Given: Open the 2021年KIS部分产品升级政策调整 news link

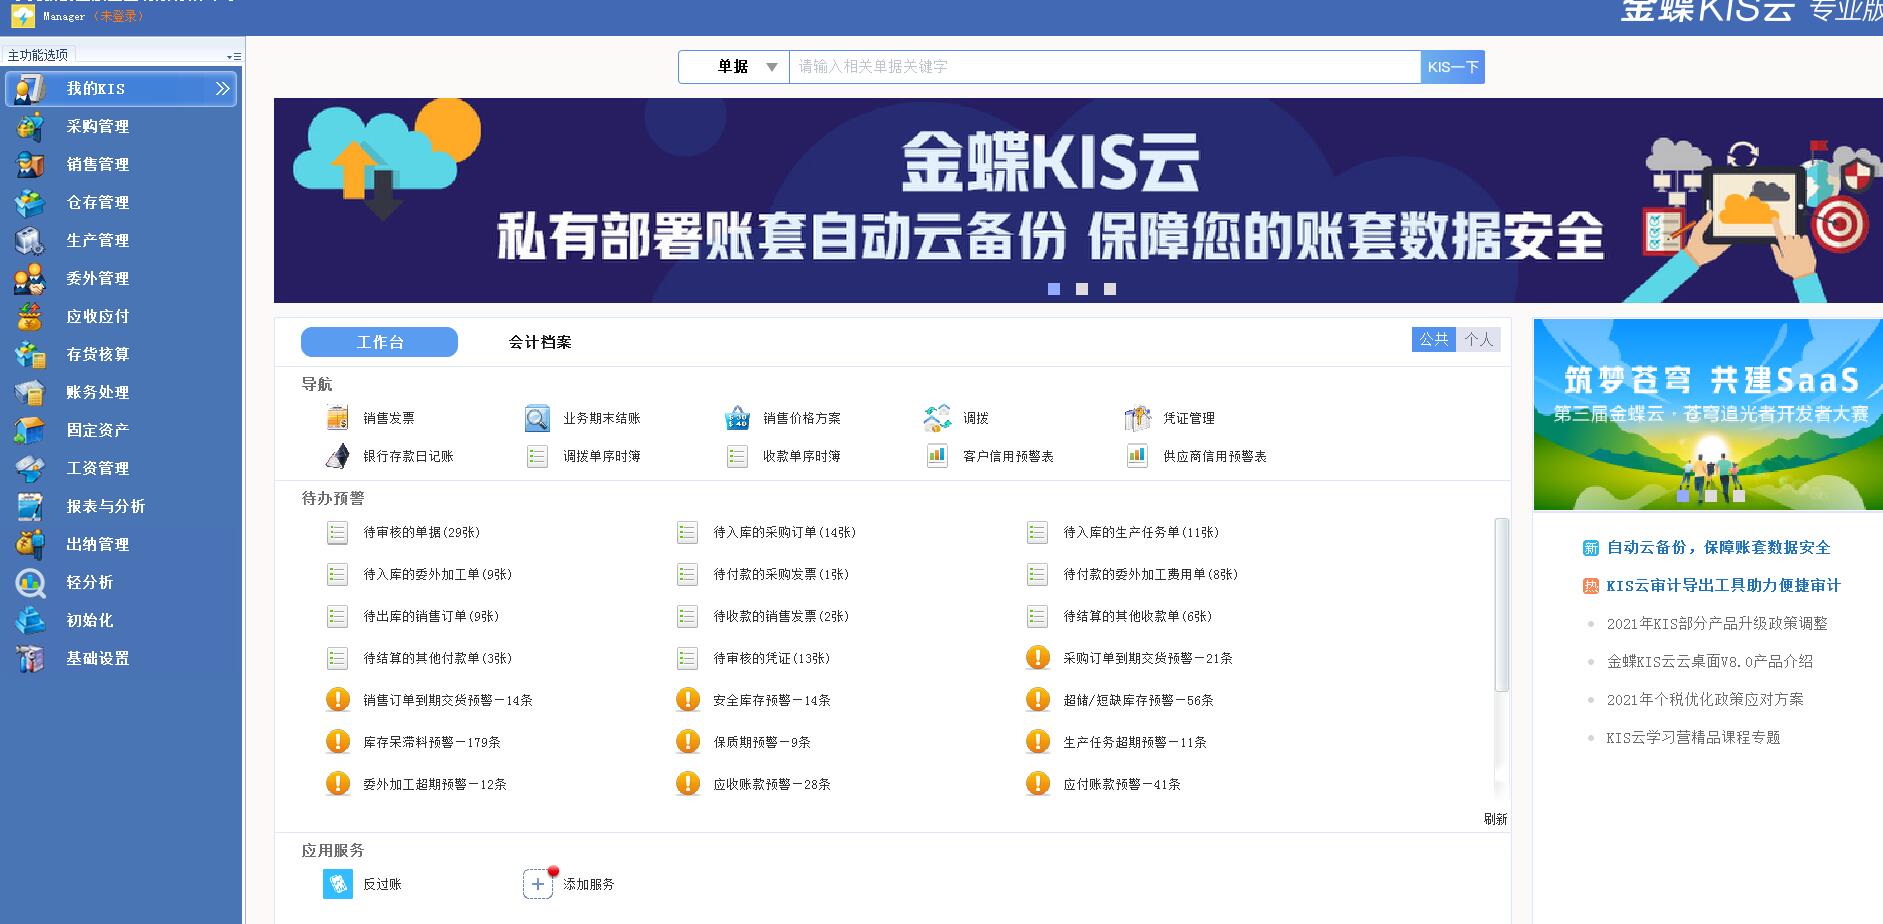Looking at the screenshot, I should coord(1716,623).
